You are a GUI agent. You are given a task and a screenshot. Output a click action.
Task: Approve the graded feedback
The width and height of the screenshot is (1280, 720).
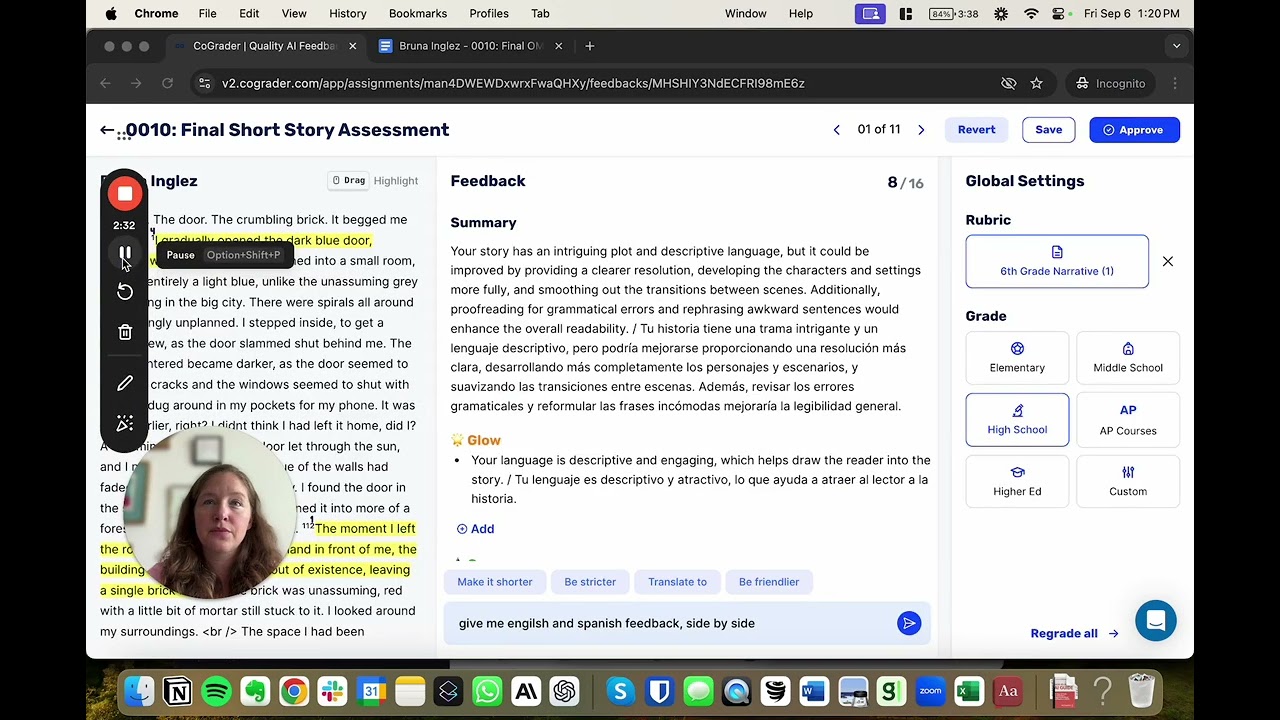1134,130
